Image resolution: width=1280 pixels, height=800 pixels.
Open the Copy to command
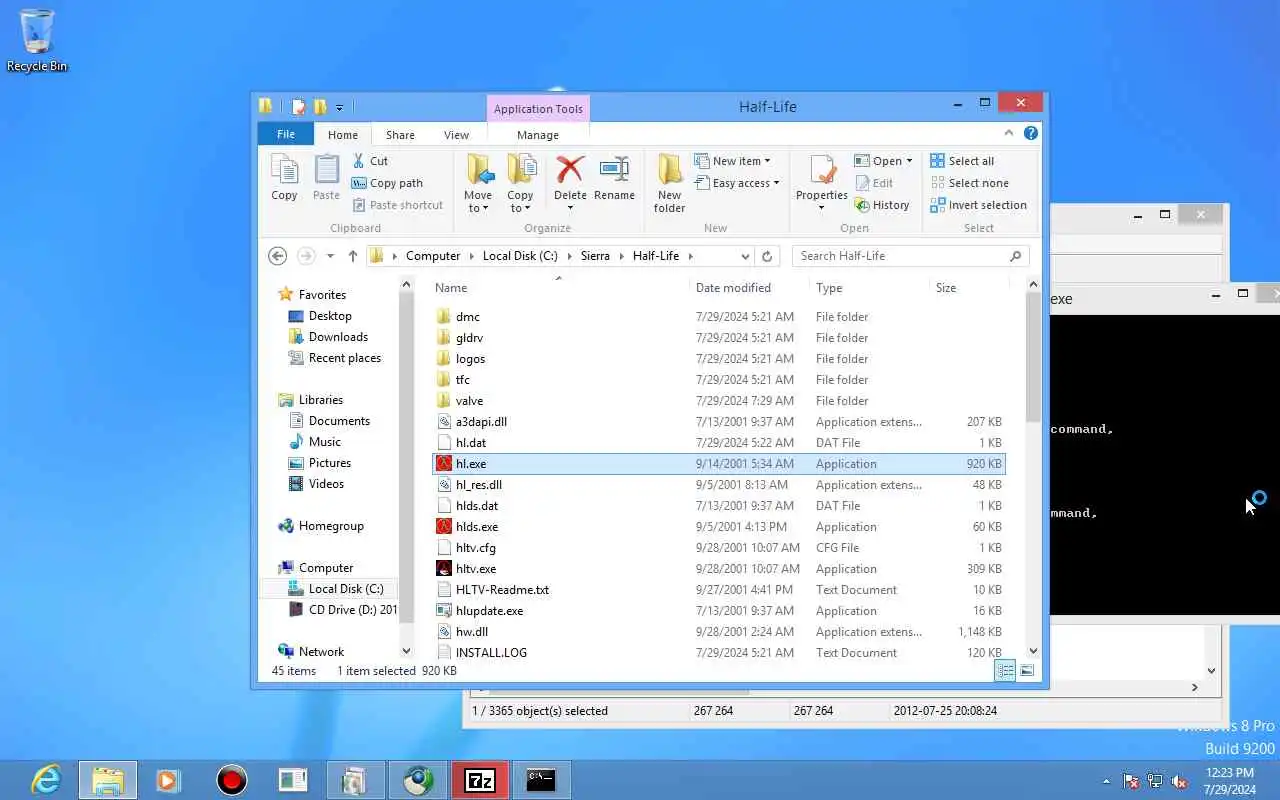[520, 183]
